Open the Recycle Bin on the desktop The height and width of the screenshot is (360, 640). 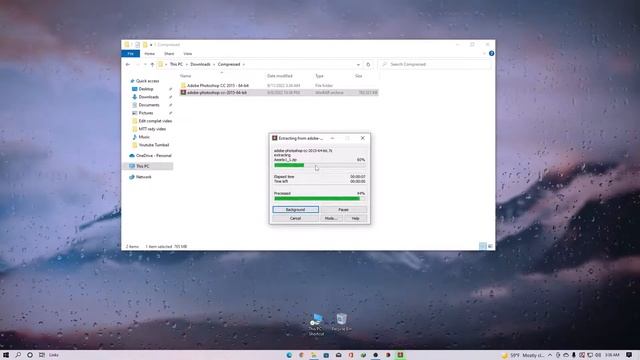342,322
